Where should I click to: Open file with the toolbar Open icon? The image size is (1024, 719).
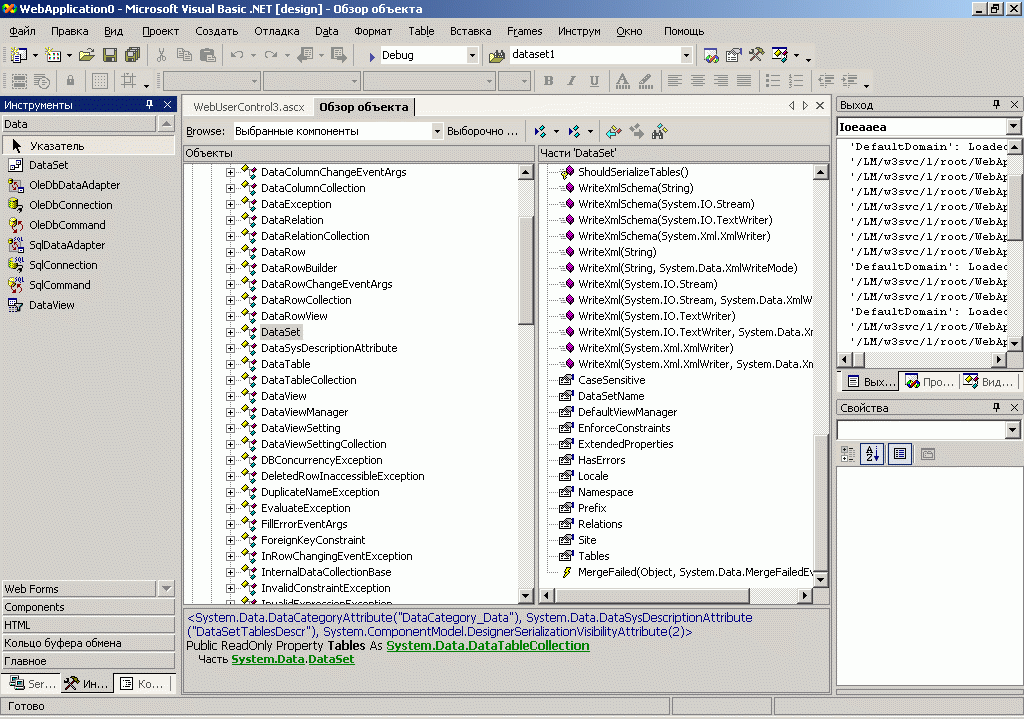click(86, 56)
